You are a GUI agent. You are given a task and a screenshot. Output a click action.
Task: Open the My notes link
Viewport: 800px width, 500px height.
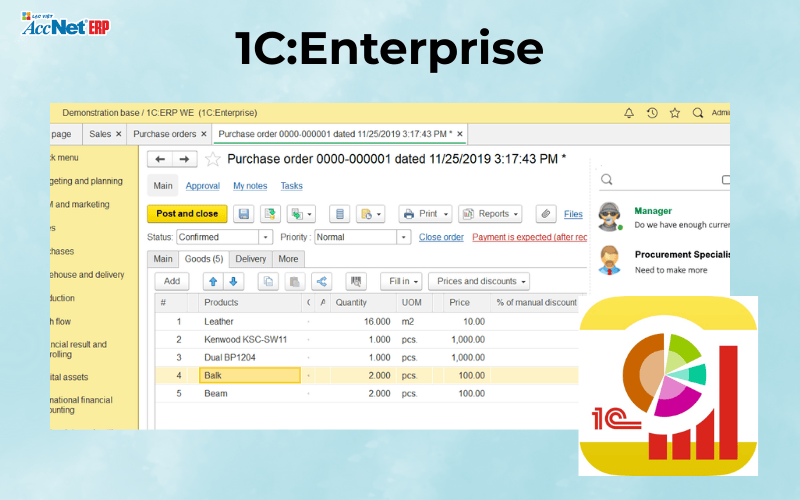(x=250, y=186)
